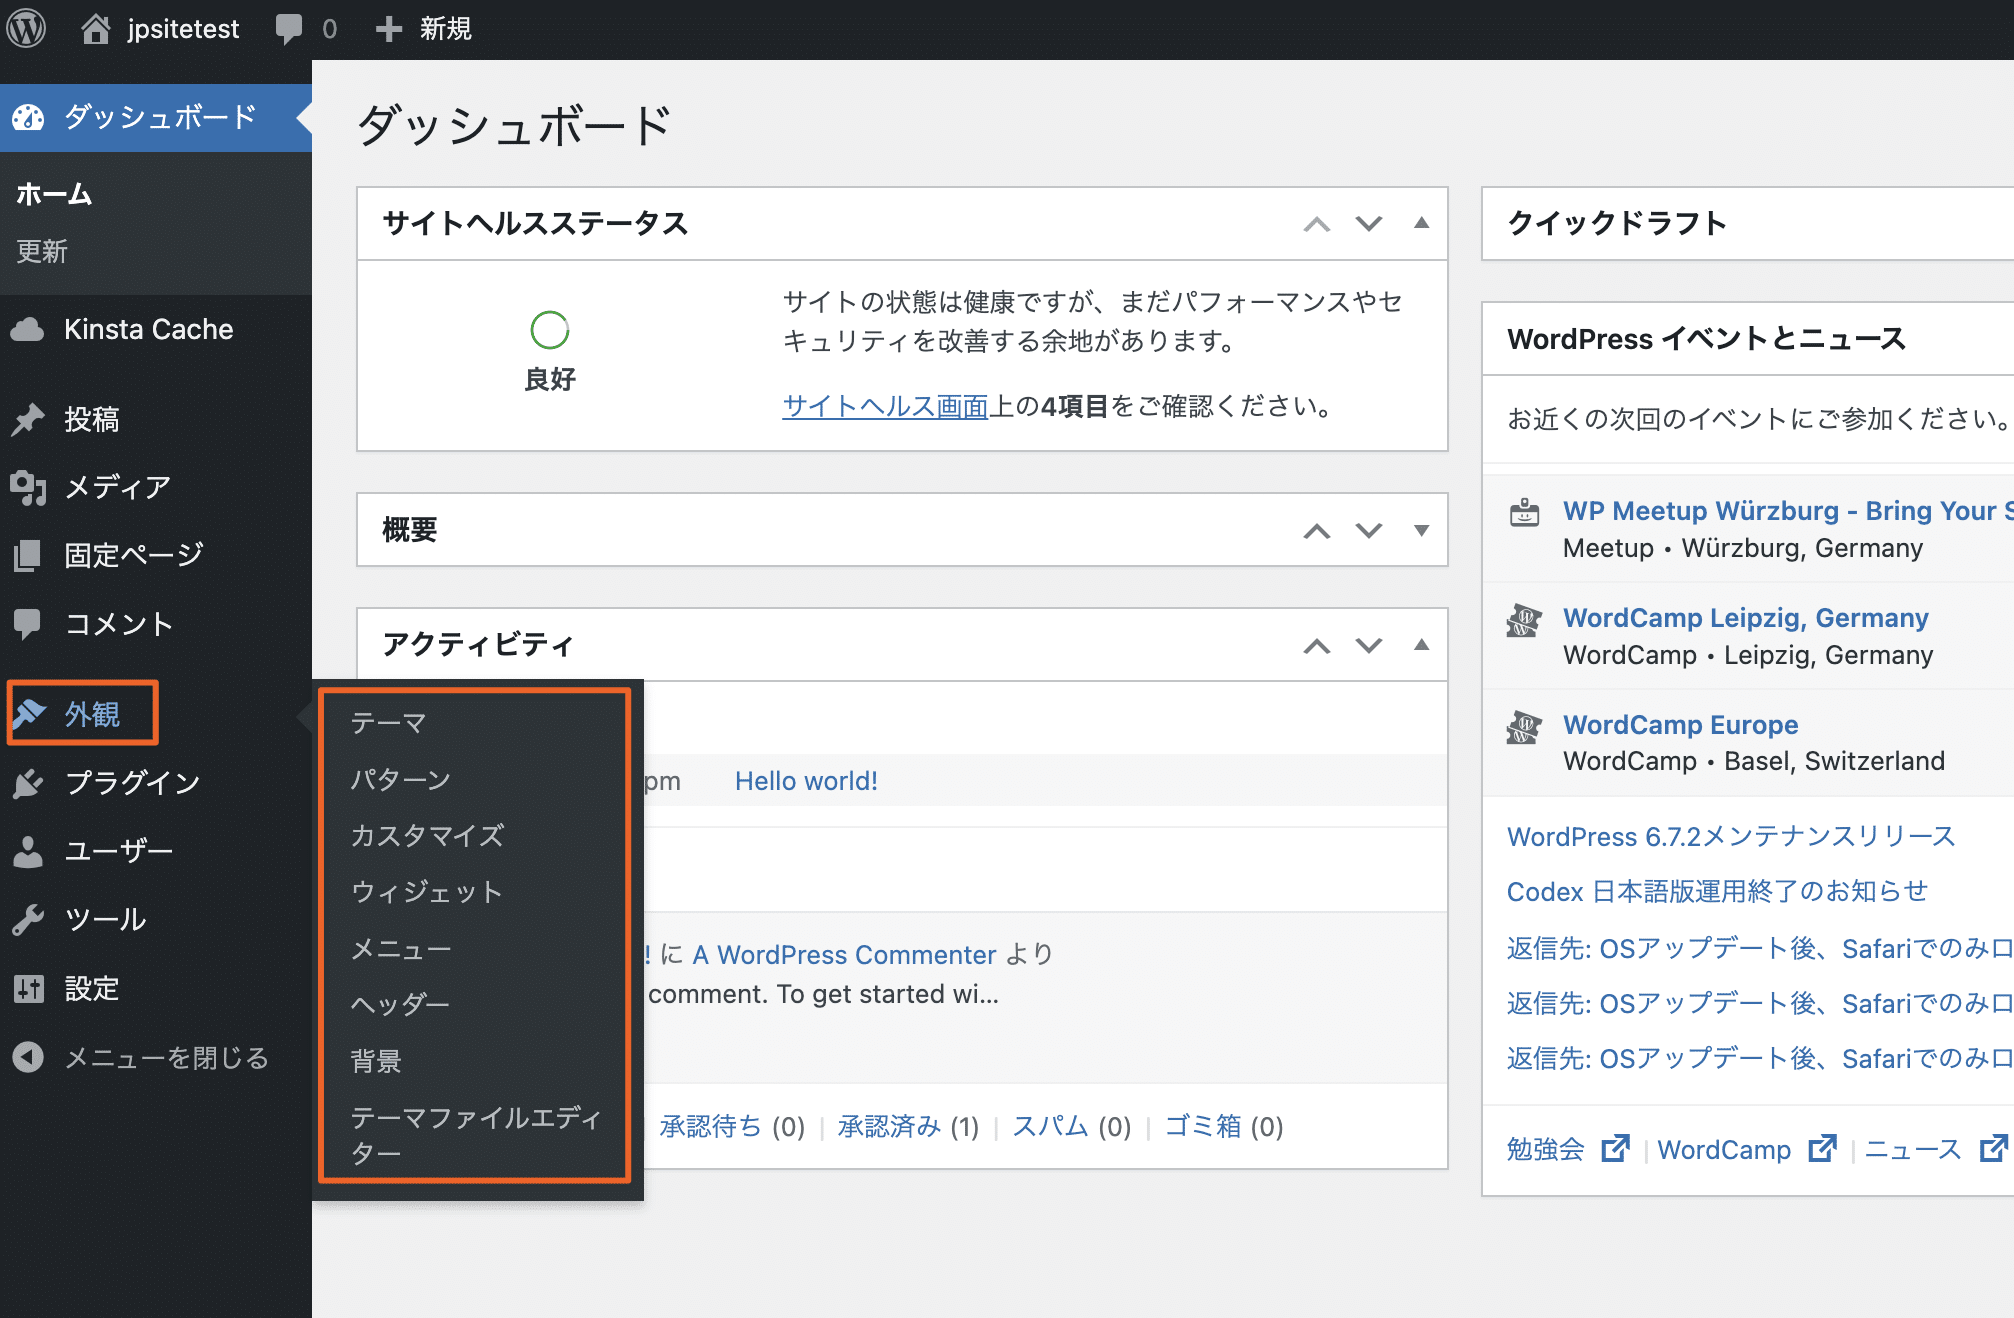
Task: Move 概要 widget up
Action: point(1317,530)
